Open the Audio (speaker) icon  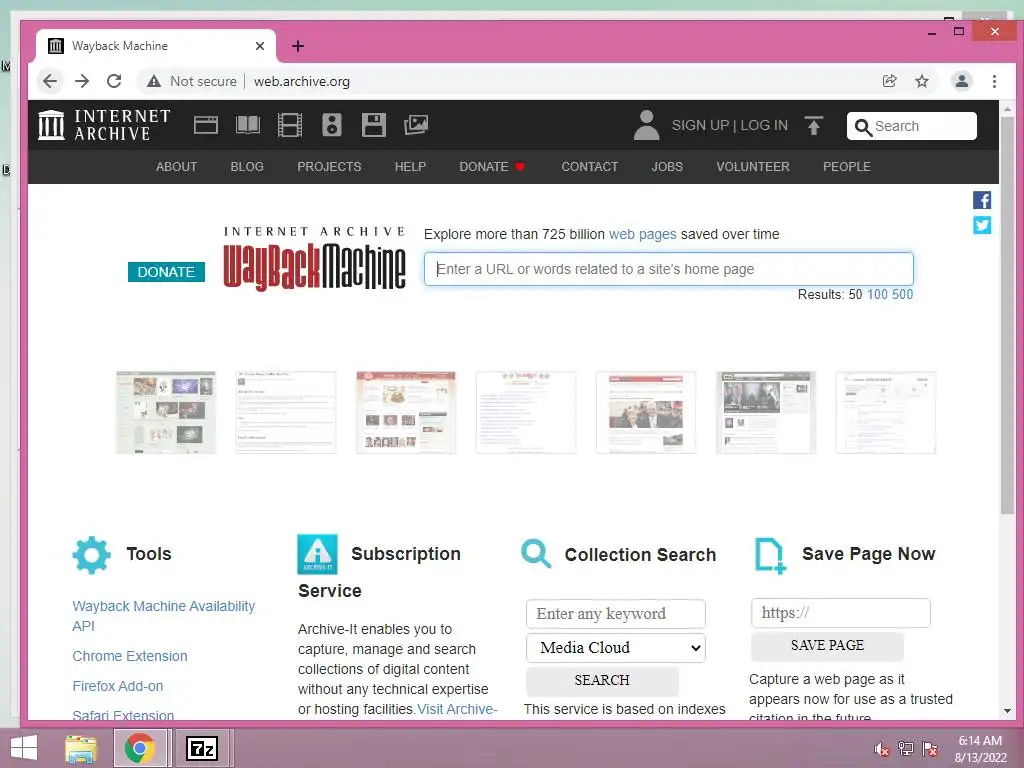tap(332, 125)
